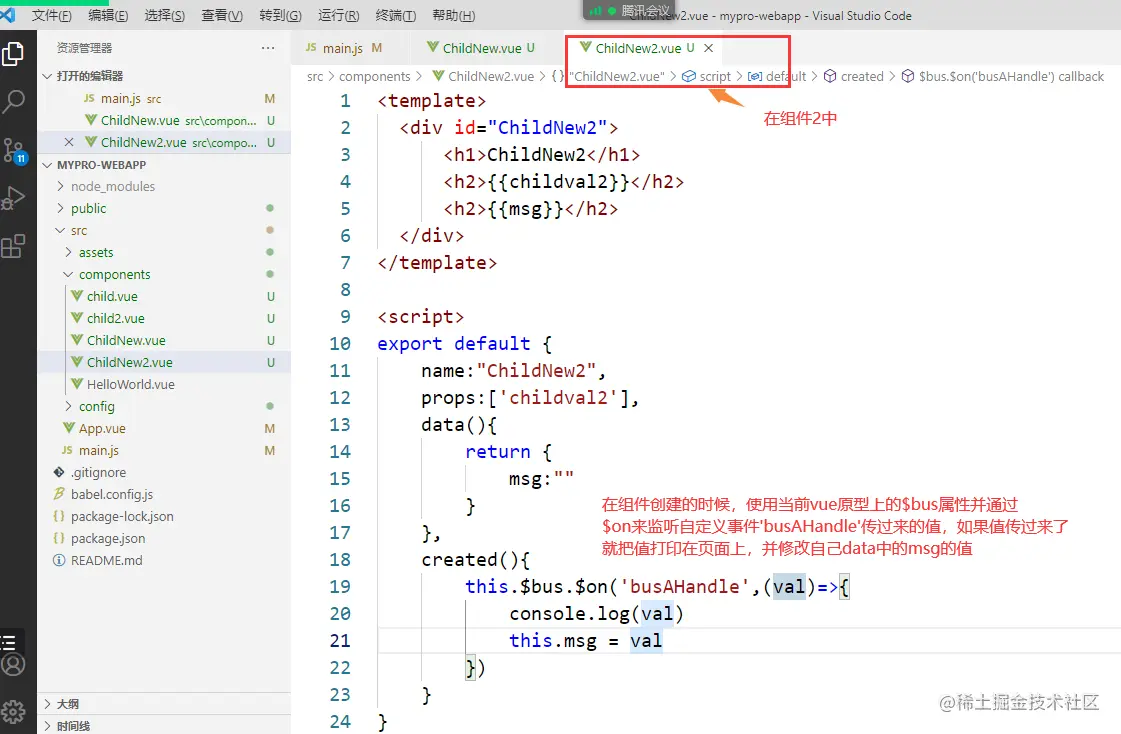
Task: Open README.md from the sidebar
Action: (109, 560)
